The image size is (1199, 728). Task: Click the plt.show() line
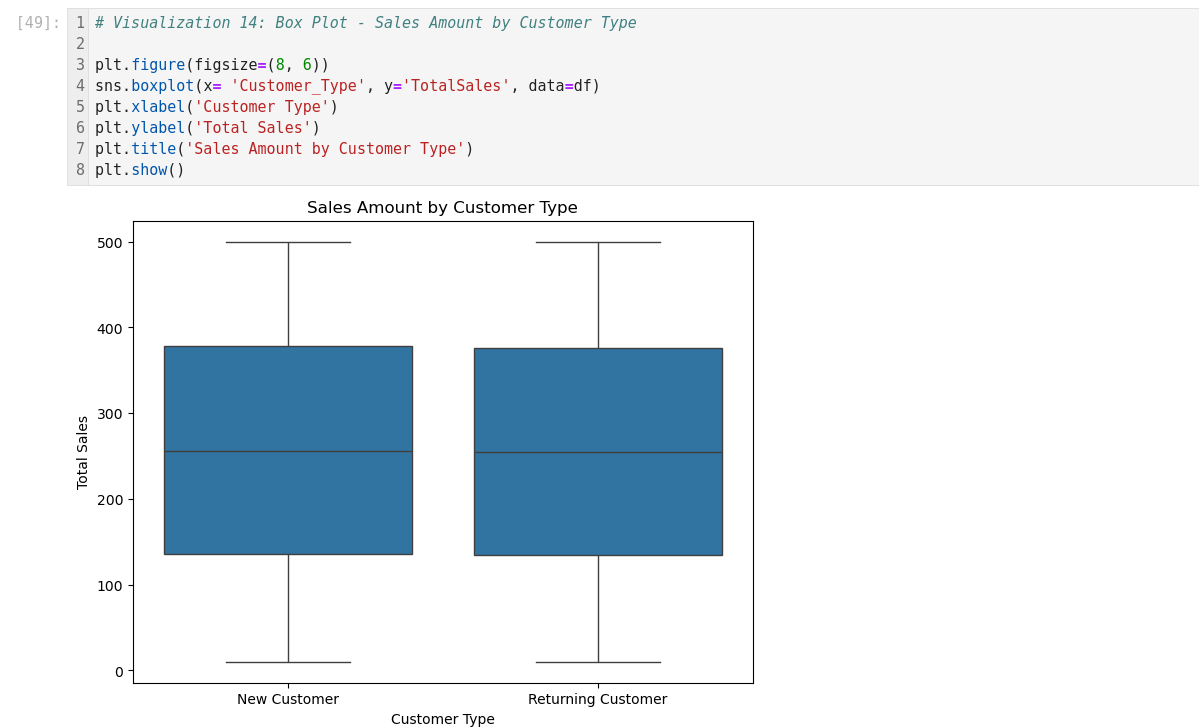[x=140, y=170]
